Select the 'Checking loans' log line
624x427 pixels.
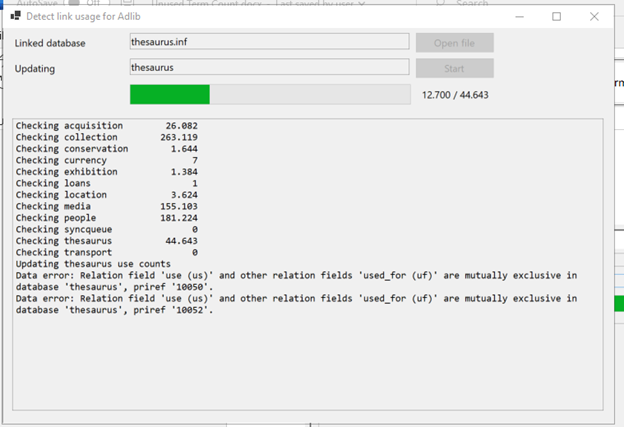[107, 183]
